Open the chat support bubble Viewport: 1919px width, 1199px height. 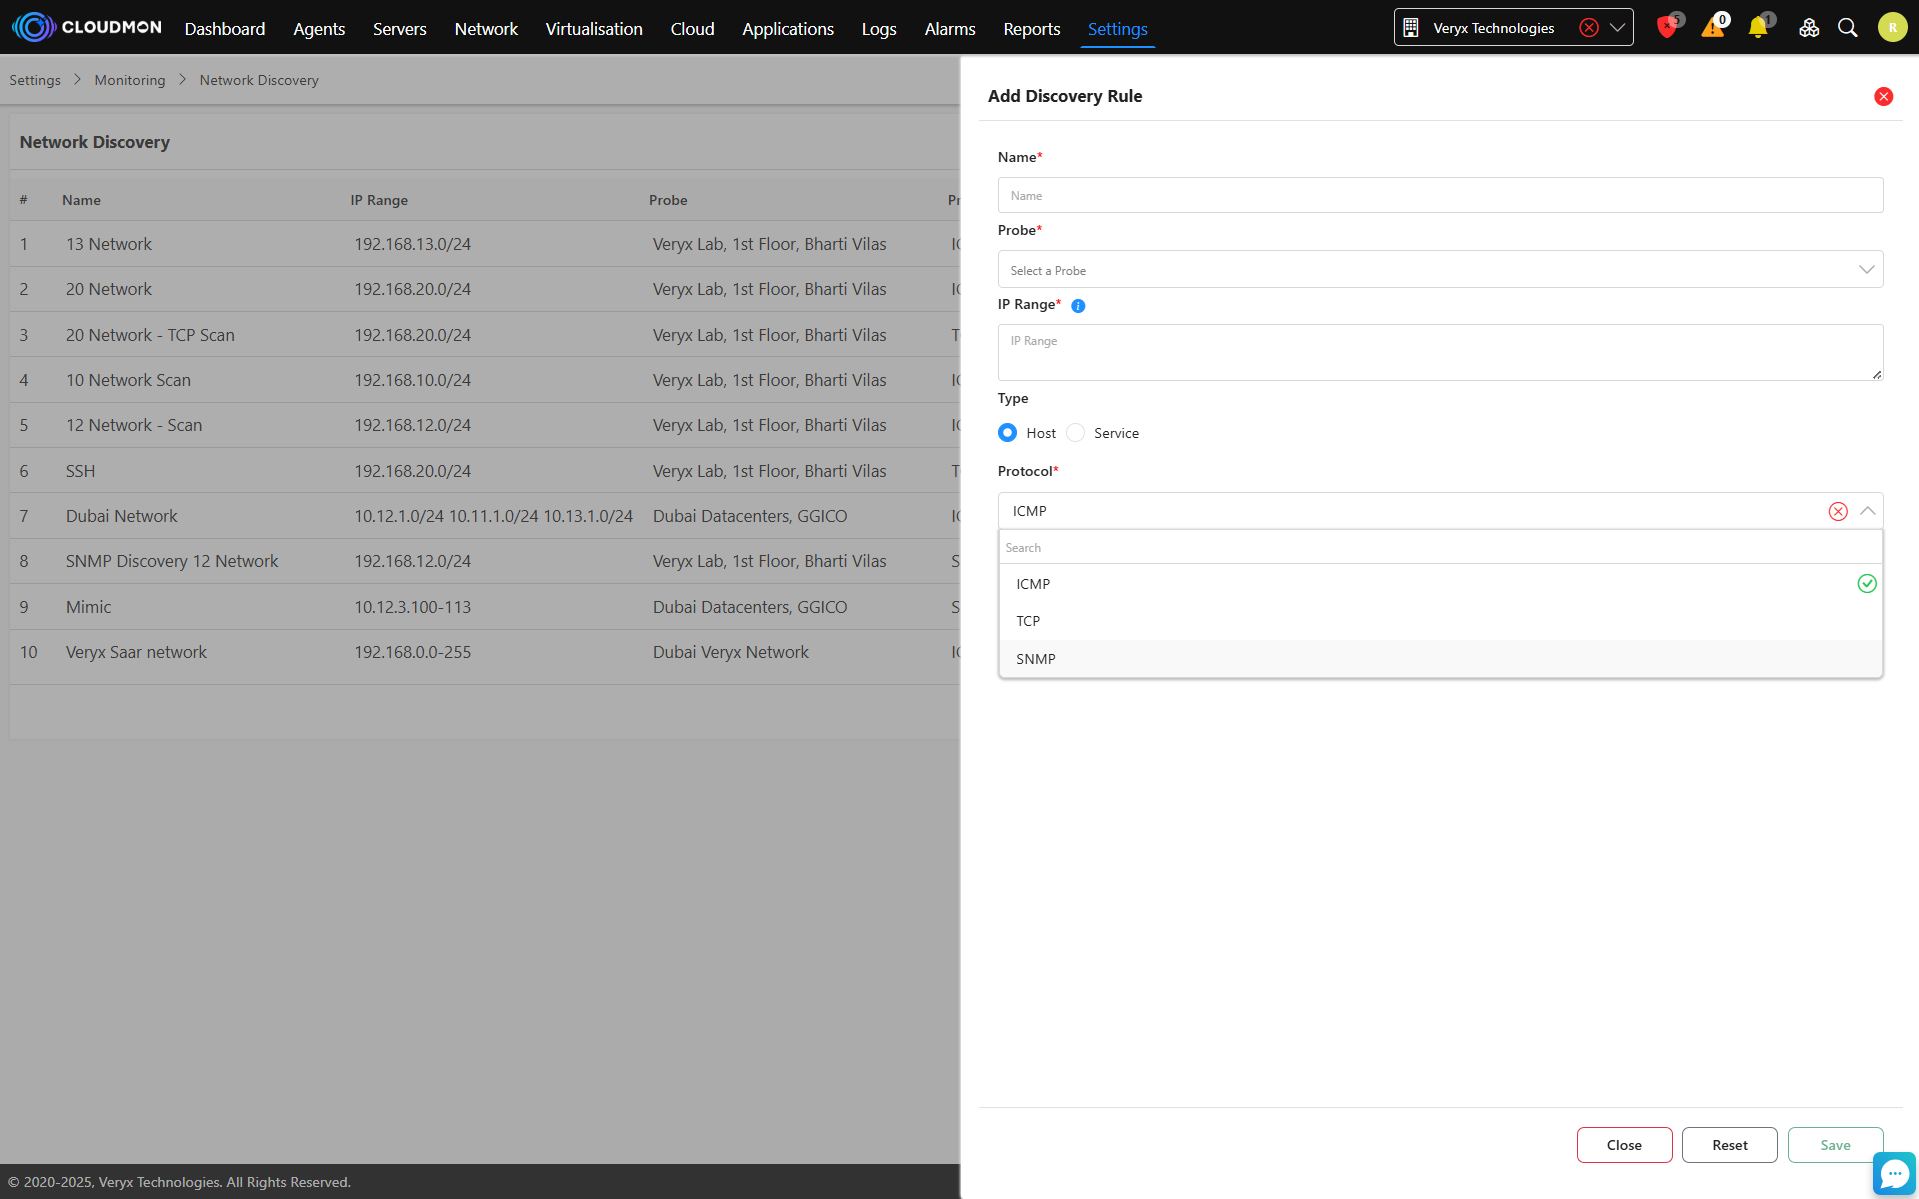[x=1894, y=1174]
